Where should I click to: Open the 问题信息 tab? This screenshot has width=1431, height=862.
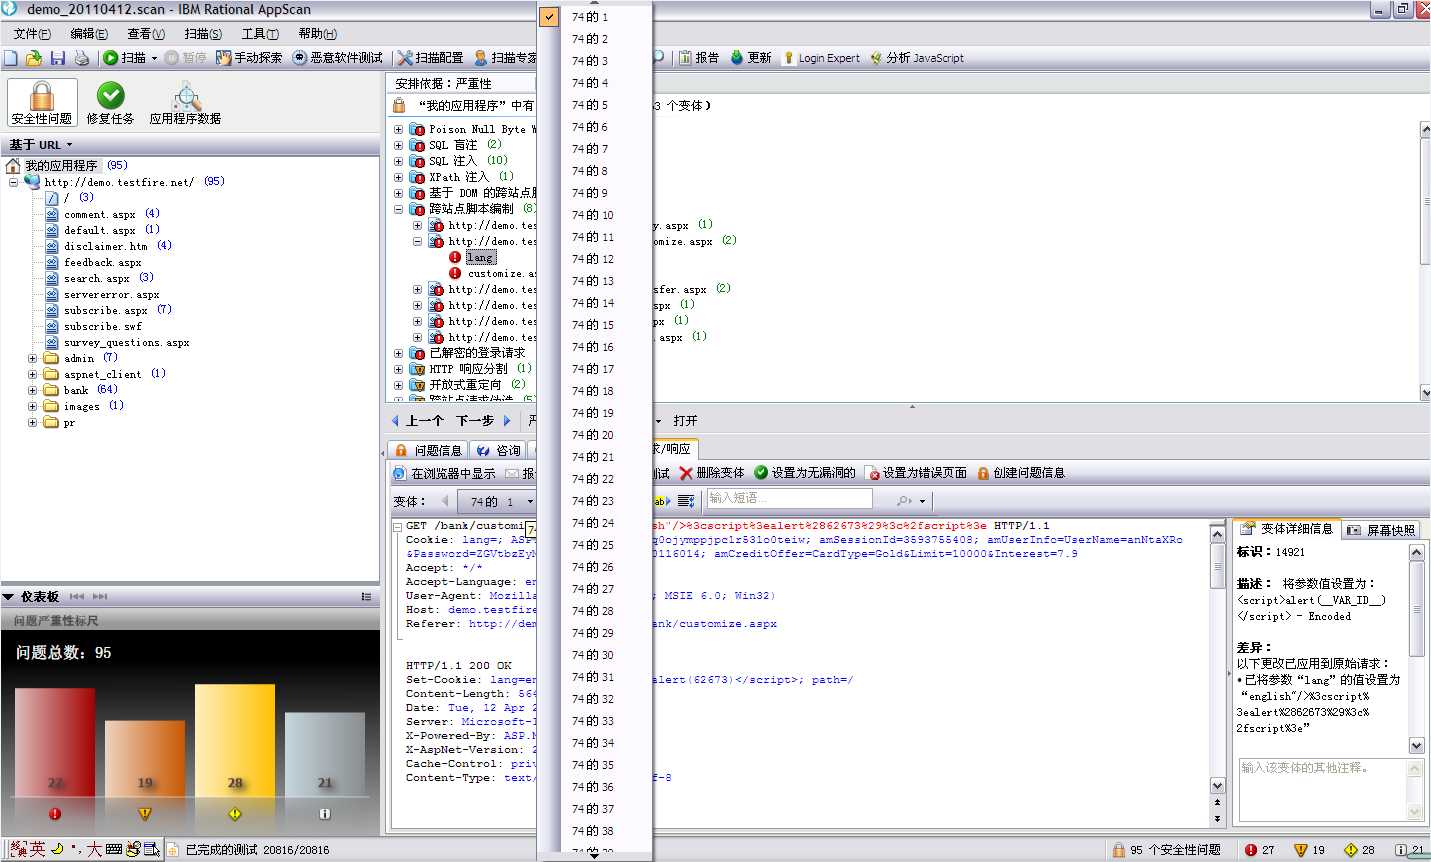(x=428, y=450)
